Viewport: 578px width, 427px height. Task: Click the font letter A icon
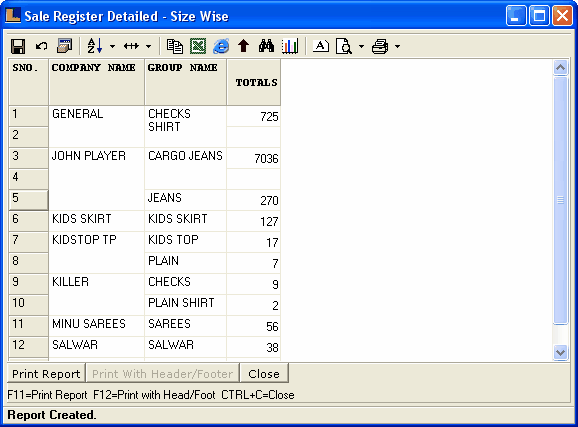(321, 46)
